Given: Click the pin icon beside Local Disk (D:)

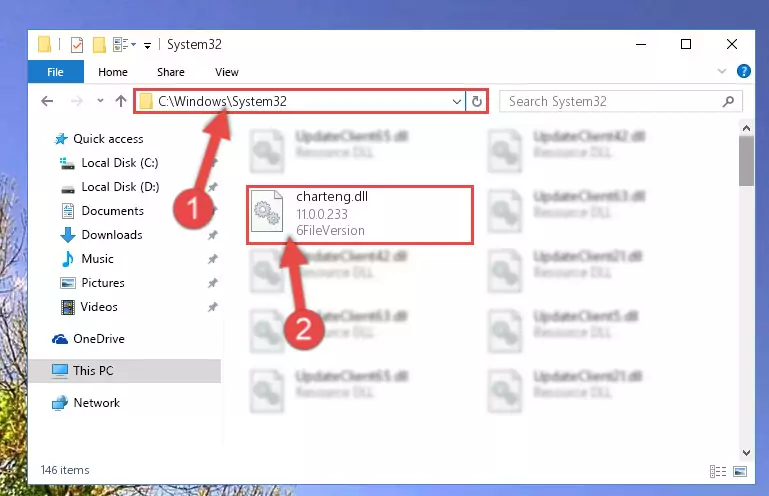Looking at the screenshot, I should (x=212, y=187).
